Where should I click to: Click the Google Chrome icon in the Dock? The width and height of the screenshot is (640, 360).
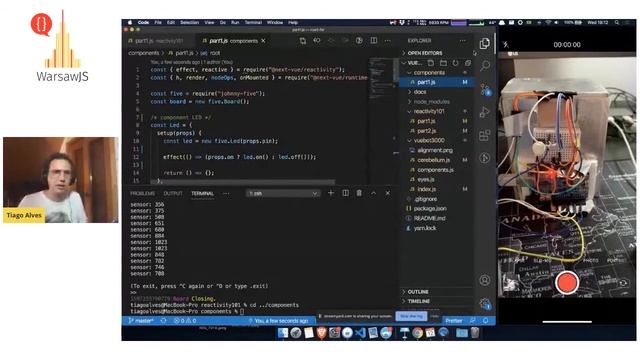coord(417,333)
